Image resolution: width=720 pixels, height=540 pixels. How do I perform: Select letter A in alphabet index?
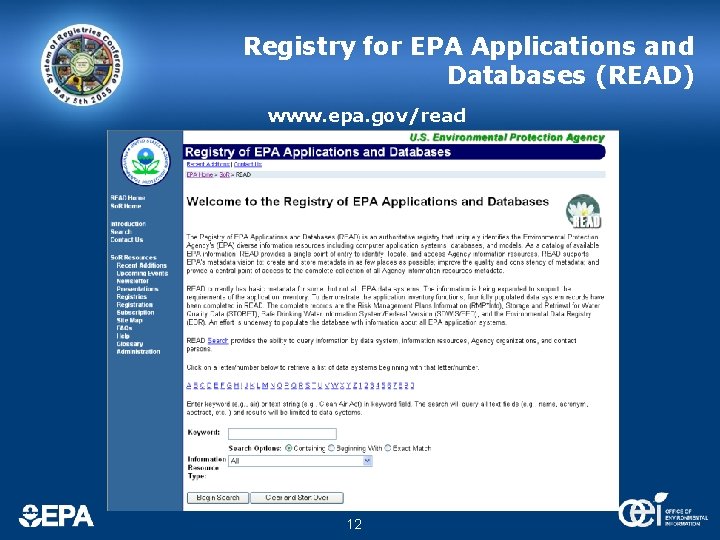[189, 386]
